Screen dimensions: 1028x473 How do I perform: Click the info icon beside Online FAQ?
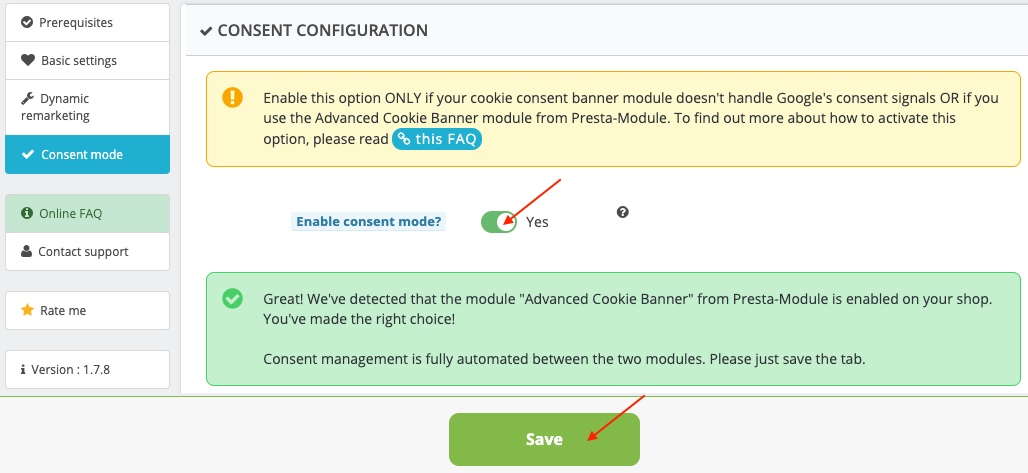27,213
